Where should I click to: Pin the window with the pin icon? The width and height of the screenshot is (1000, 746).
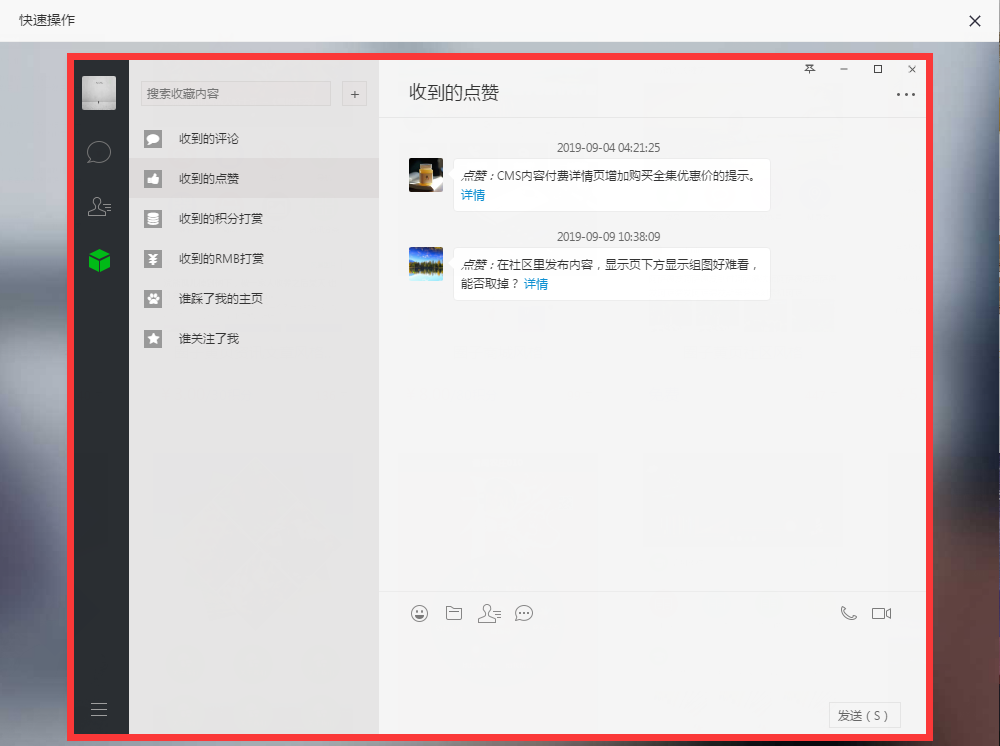[810, 69]
